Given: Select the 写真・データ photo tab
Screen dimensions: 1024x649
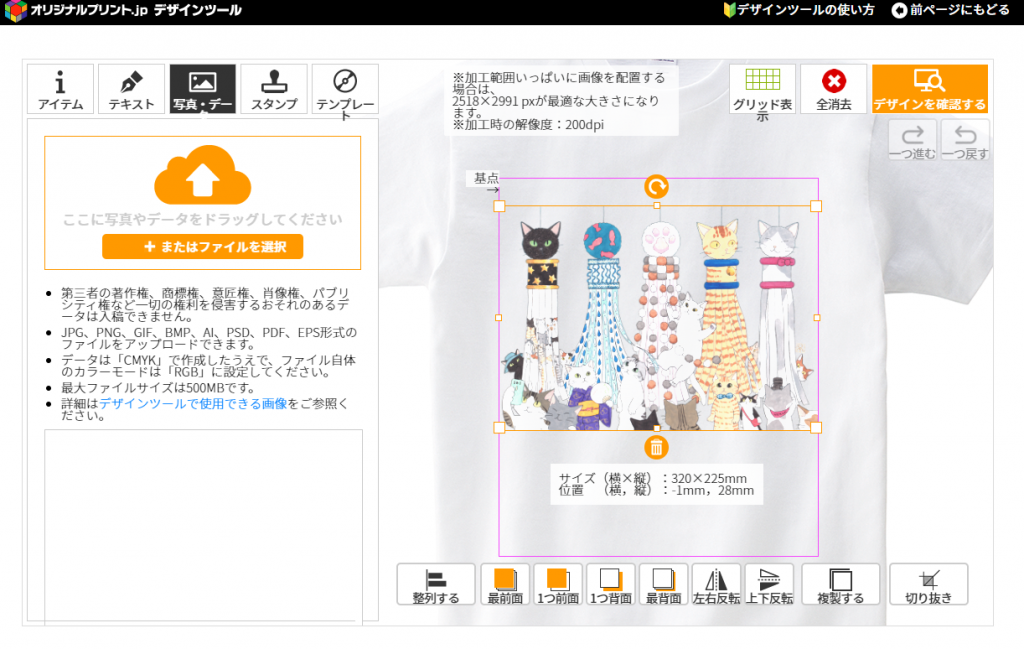Looking at the screenshot, I should pyautogui.click(x=202, y=89).
